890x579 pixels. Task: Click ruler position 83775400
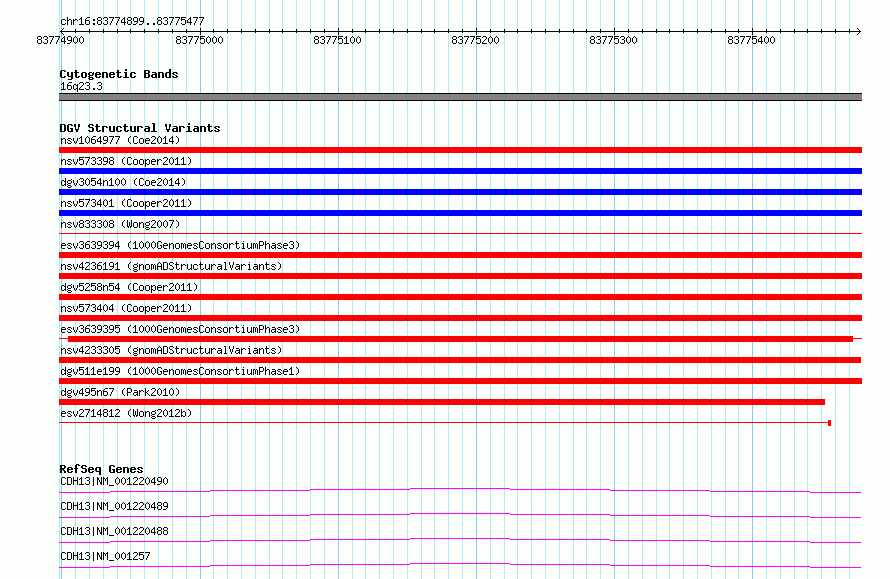751,40
